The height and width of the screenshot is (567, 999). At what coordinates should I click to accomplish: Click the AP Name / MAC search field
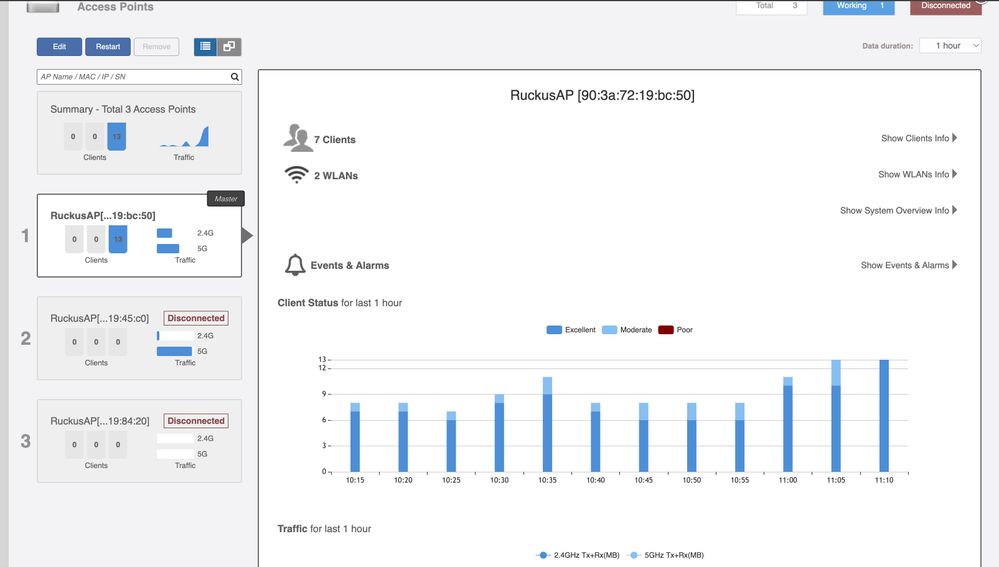point(132,77)
